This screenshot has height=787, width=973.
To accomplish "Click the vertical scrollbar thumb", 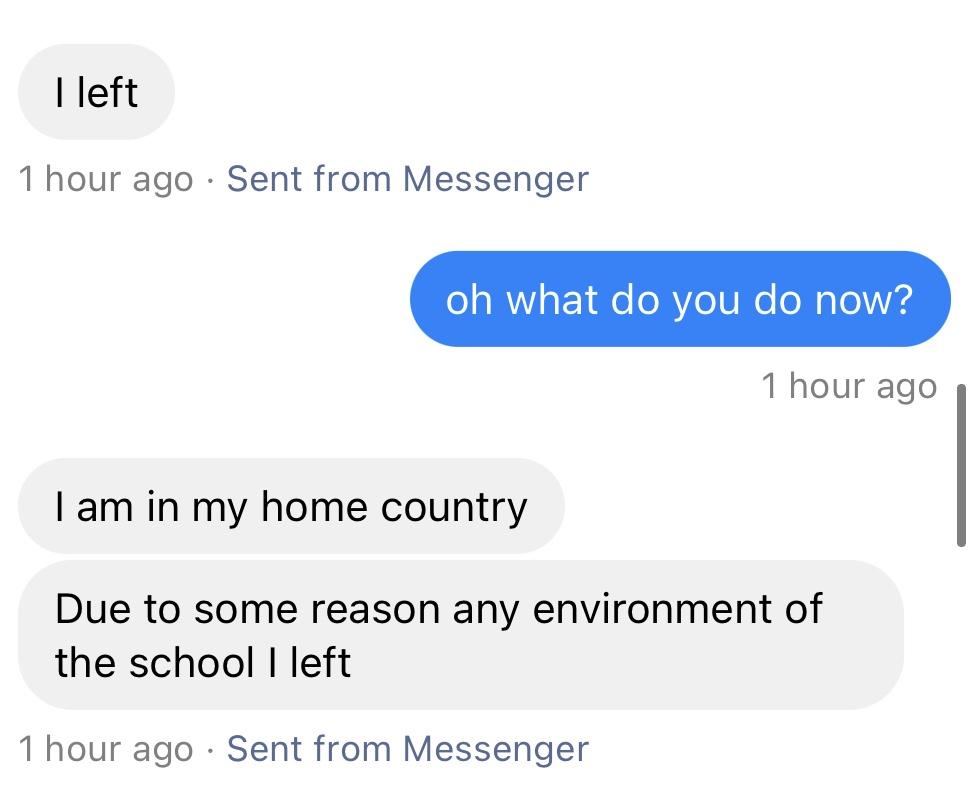I will tap(961, 465).
